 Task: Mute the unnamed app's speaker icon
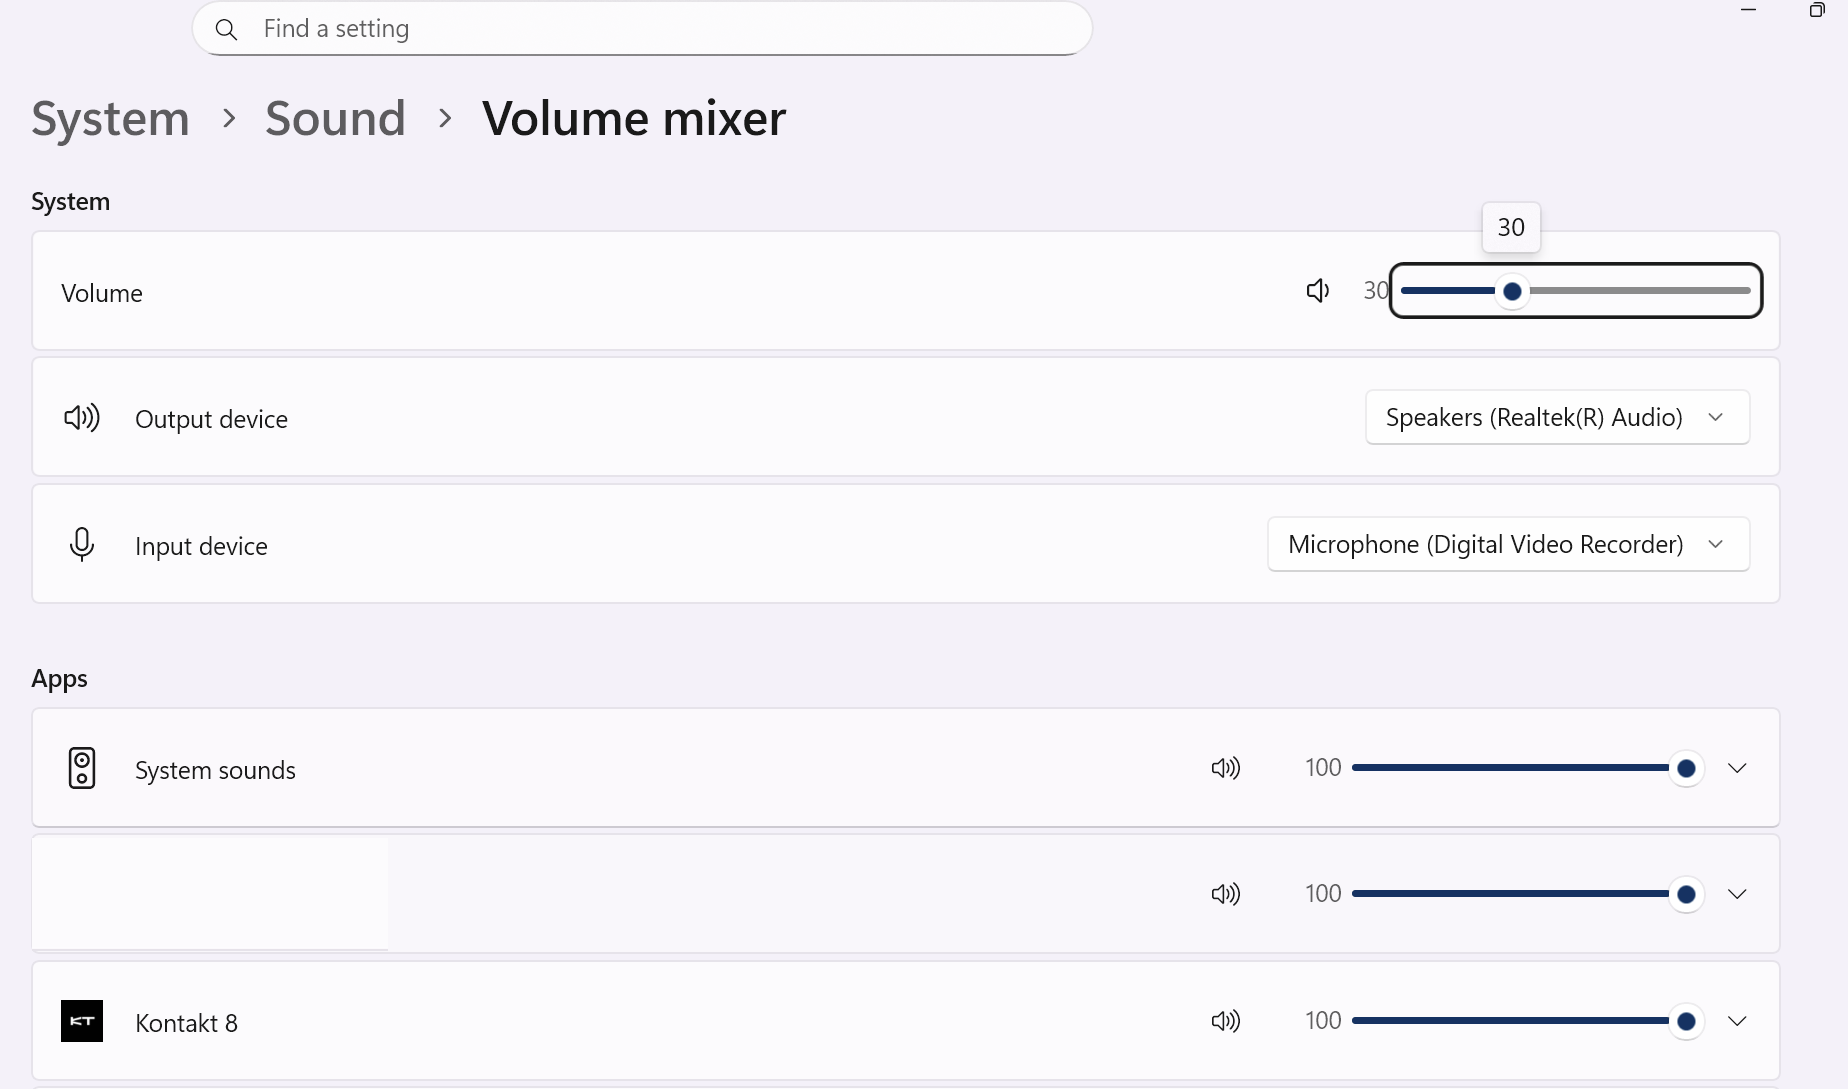pos(1225,894)
